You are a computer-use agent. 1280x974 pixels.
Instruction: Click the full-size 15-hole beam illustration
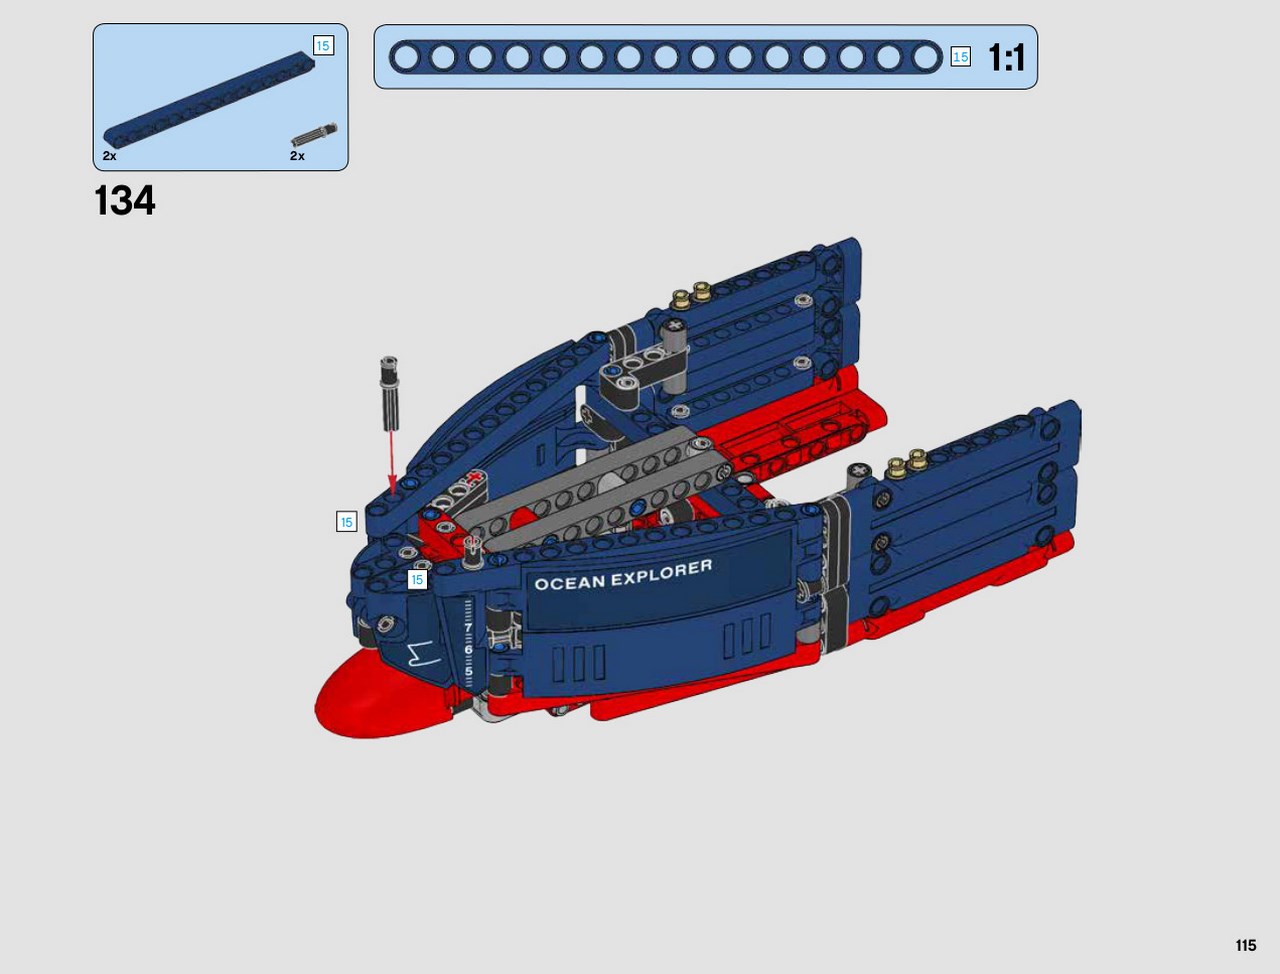coord(665,57)
